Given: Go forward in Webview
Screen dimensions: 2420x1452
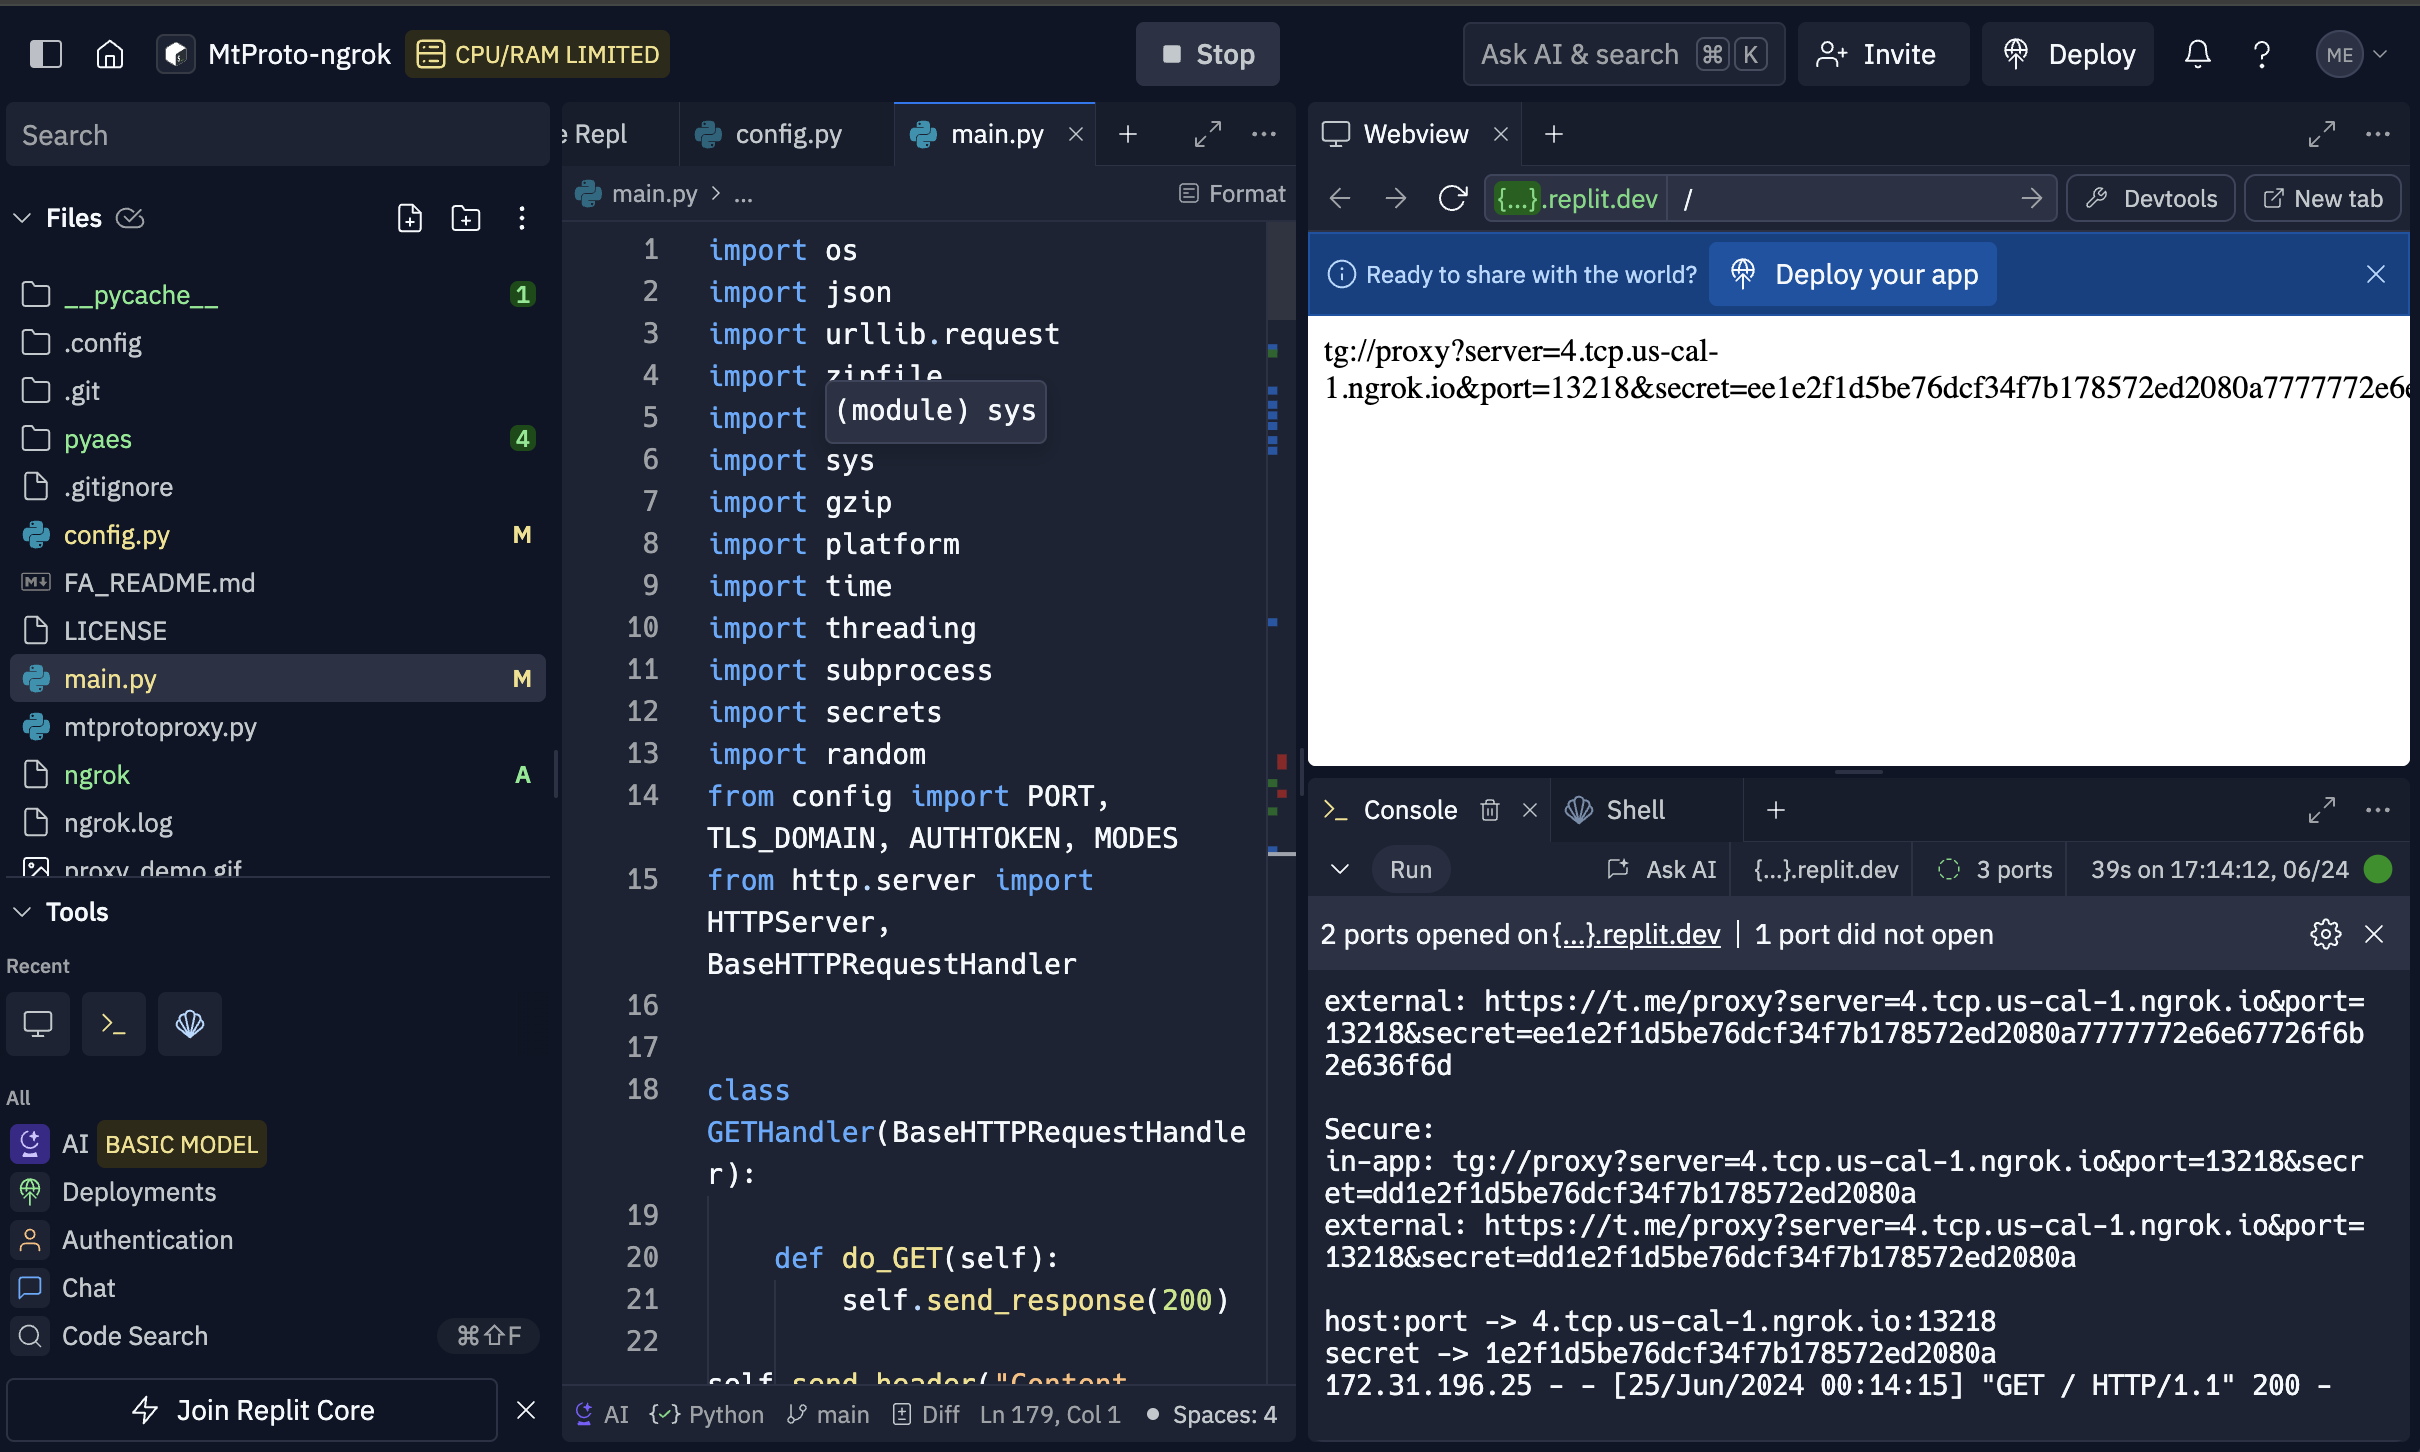Looking at the screenshot, I should pos(1396,199).
